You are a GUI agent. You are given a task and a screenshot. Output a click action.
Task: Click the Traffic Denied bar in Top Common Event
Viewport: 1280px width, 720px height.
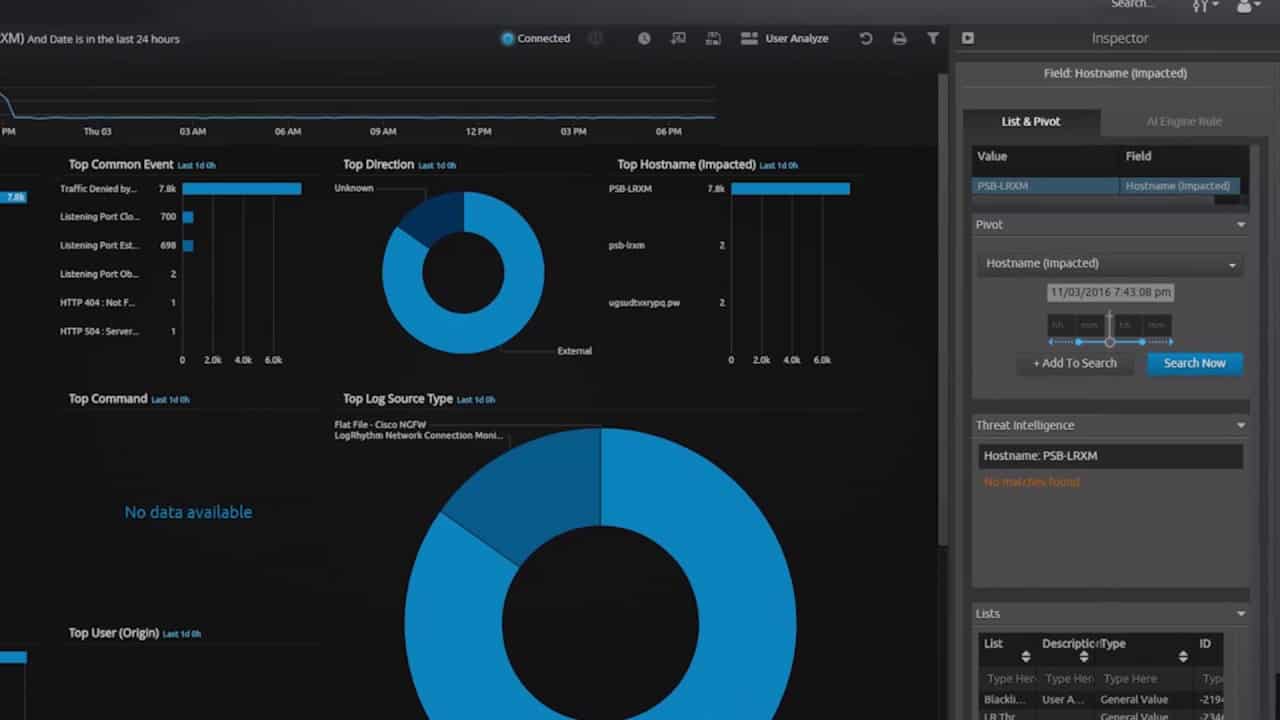coord(241,189)
